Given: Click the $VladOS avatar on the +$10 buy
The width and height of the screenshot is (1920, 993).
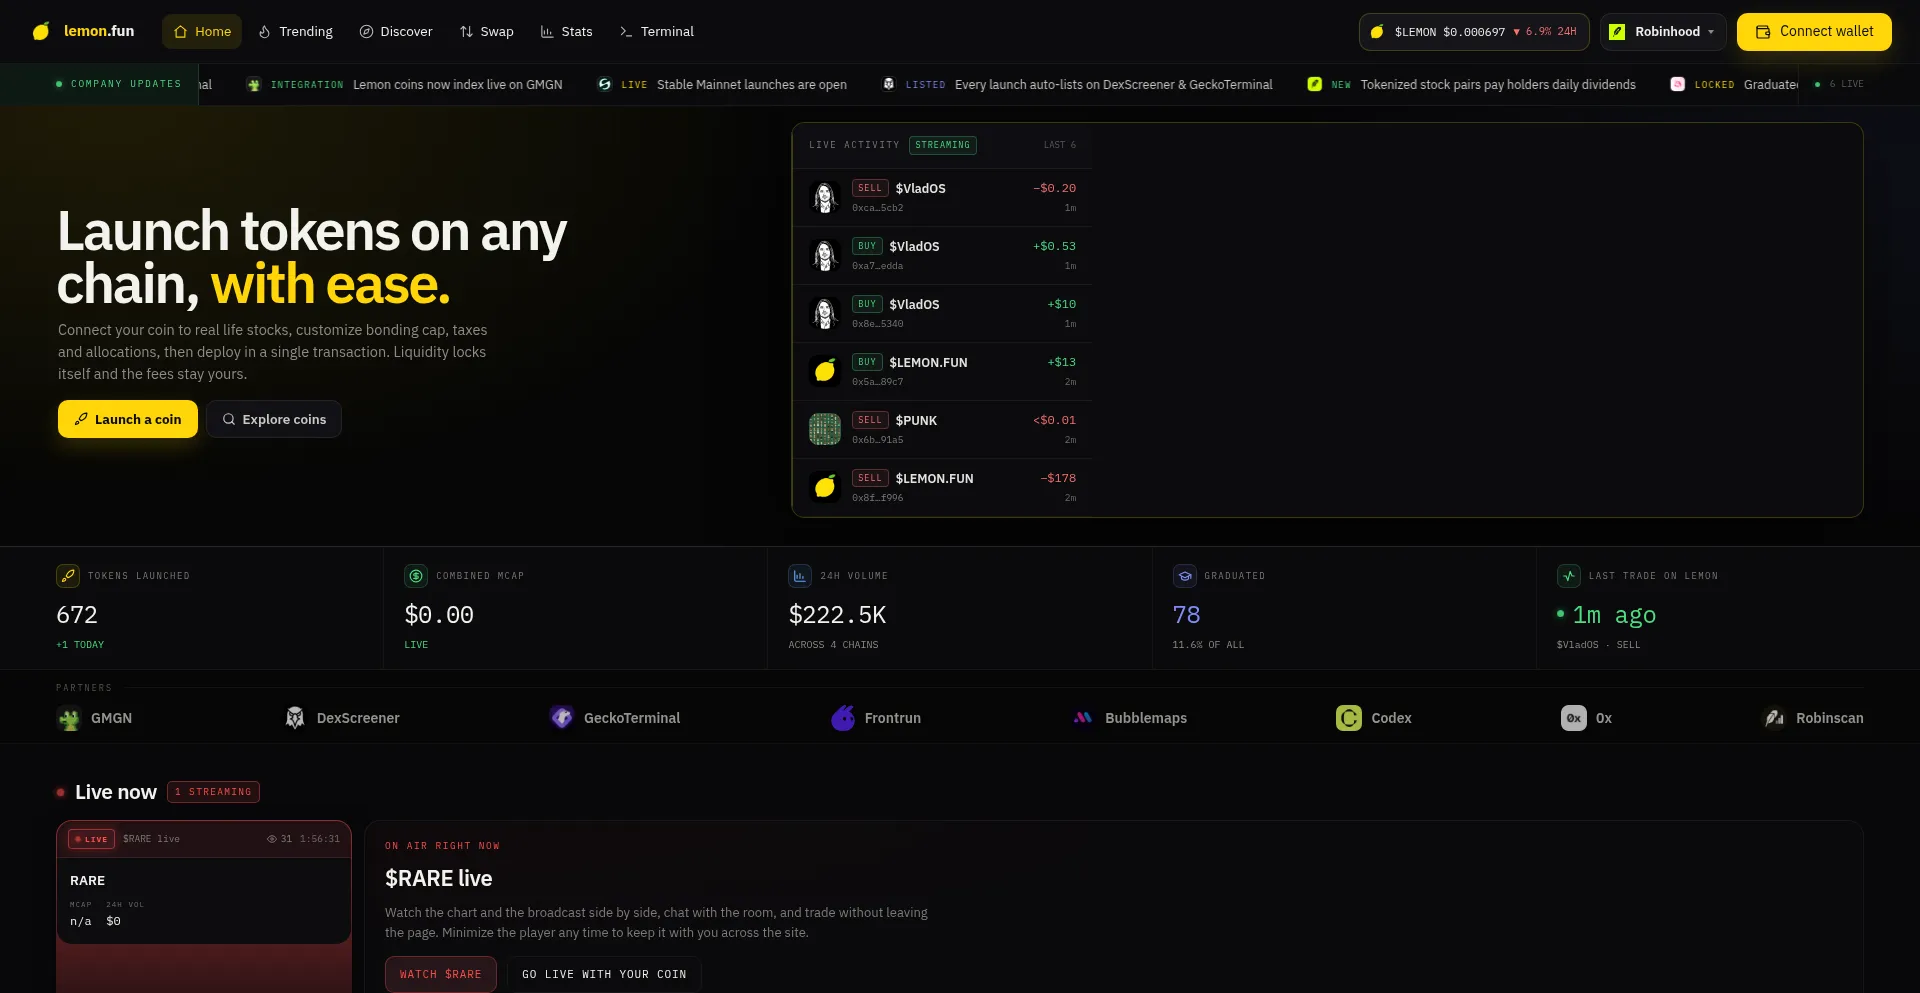Looking at the screenshot, I should 825,314.
